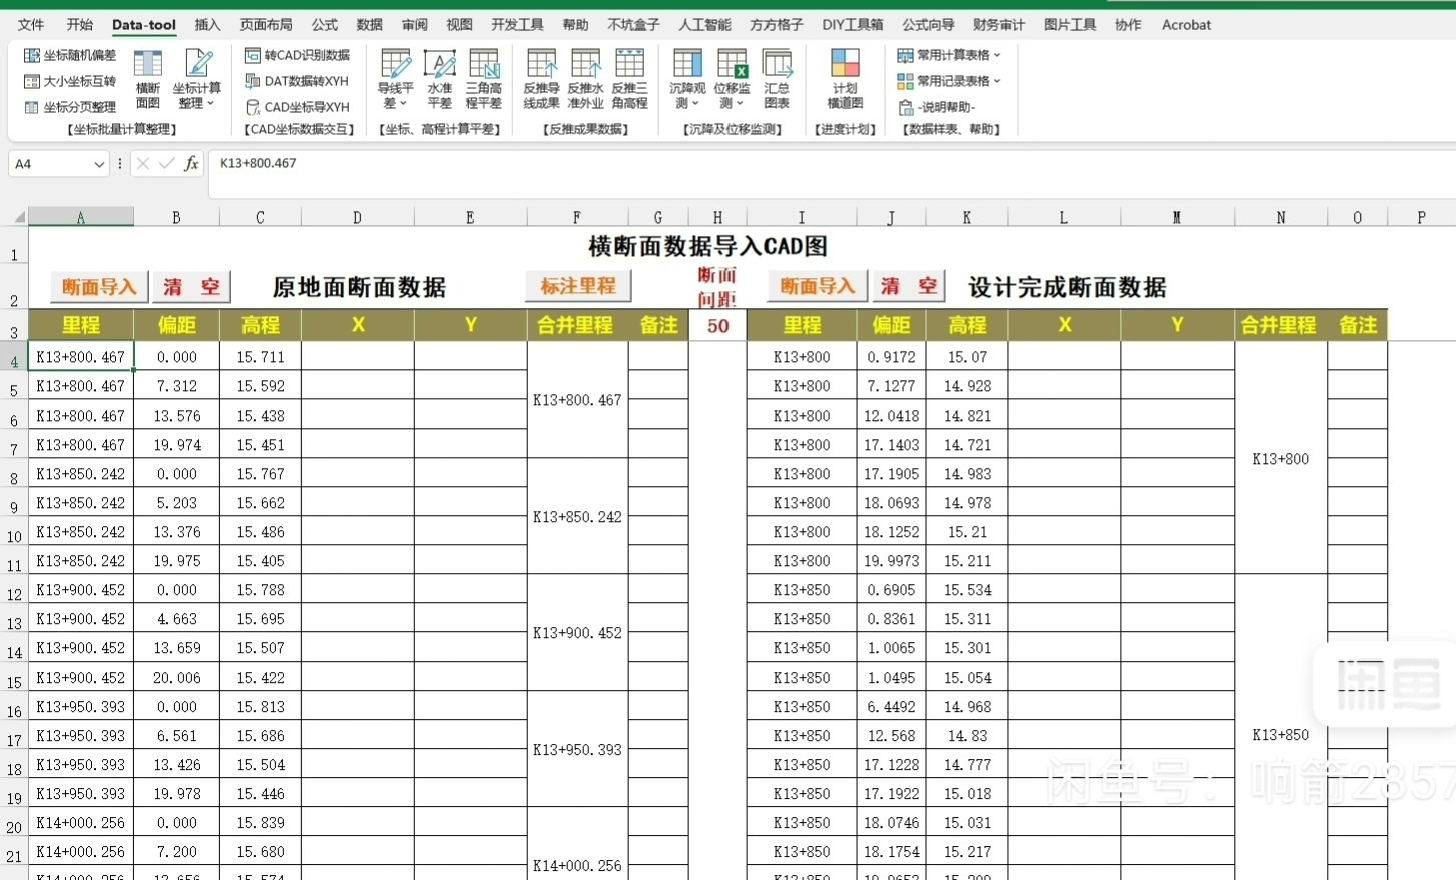Select cell containing 20.006
Viewport: 1456px width, 880px height.
tap(176, 678)
